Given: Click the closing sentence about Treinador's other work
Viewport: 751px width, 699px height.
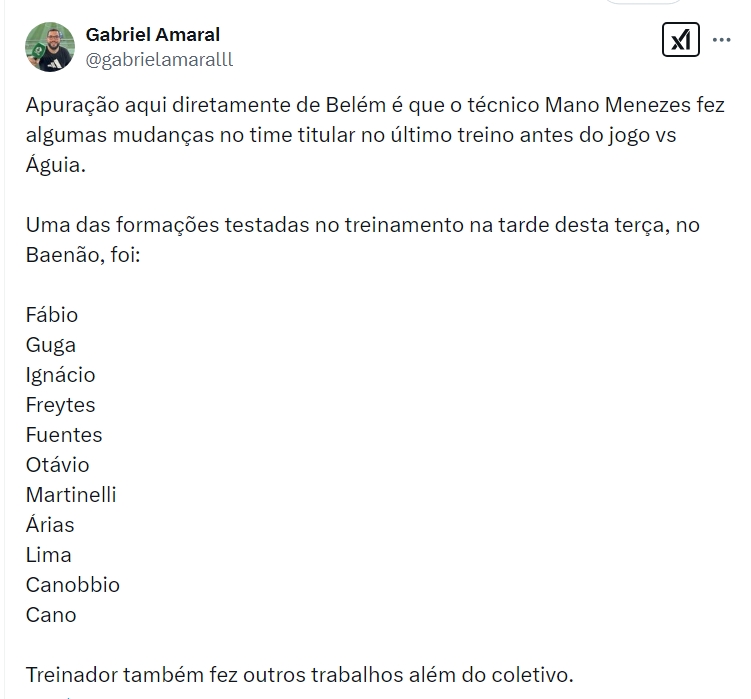Looking at the screenshot, I should coord(299,675).
